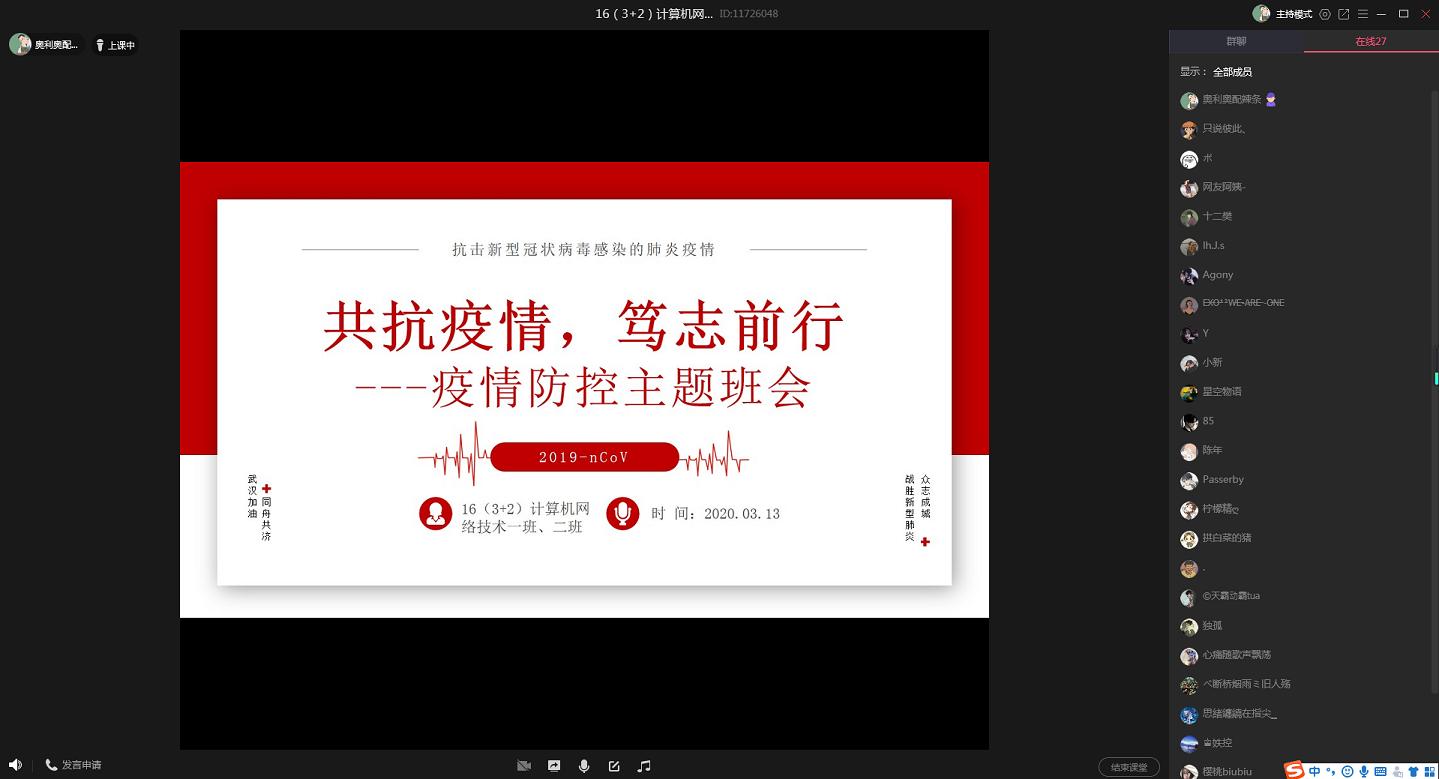Click the Sogou input method logo
This screenshot has width=1439, height=779.
[1294, 770]
